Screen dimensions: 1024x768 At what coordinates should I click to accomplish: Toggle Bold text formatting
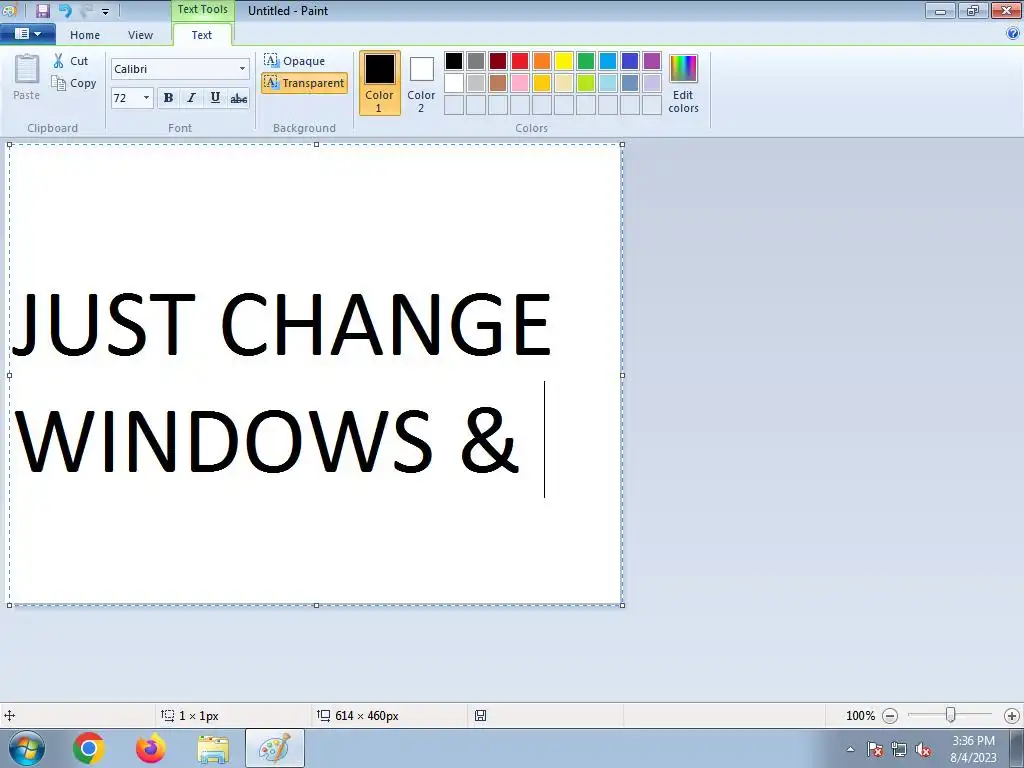coord(168,98)
